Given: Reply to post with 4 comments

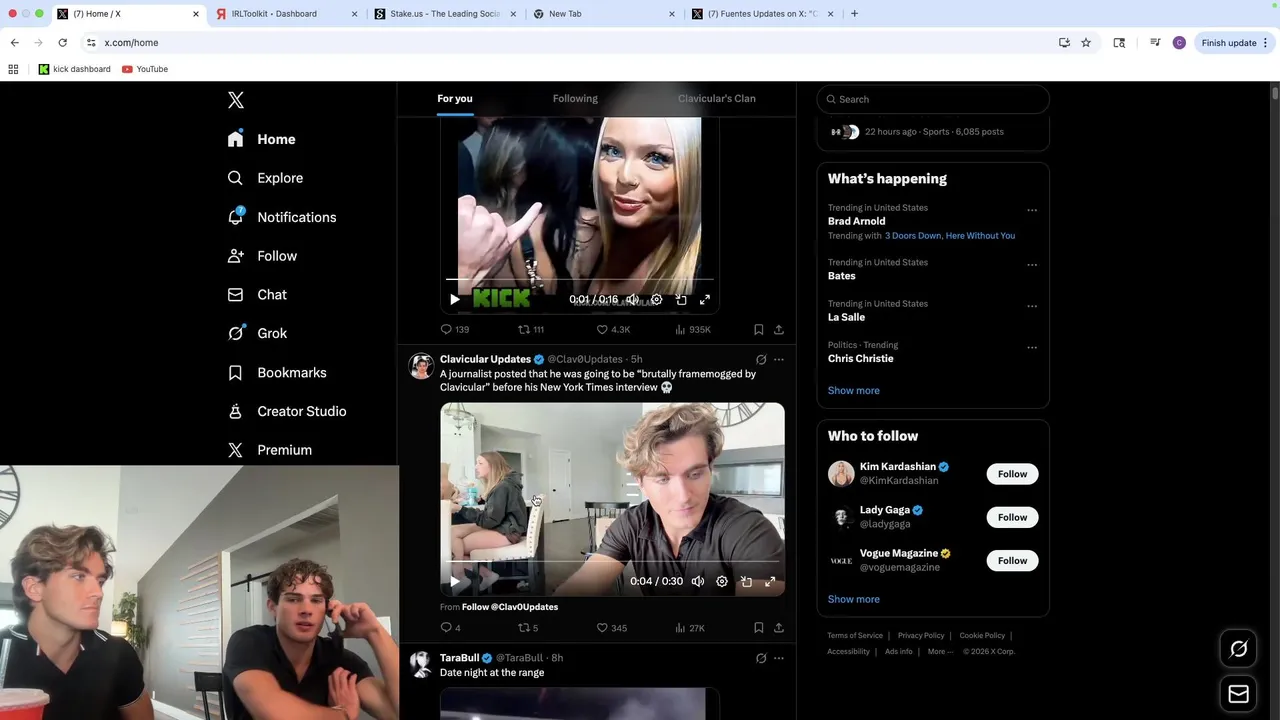Looking at the screenshot, I should coord(450,628).
